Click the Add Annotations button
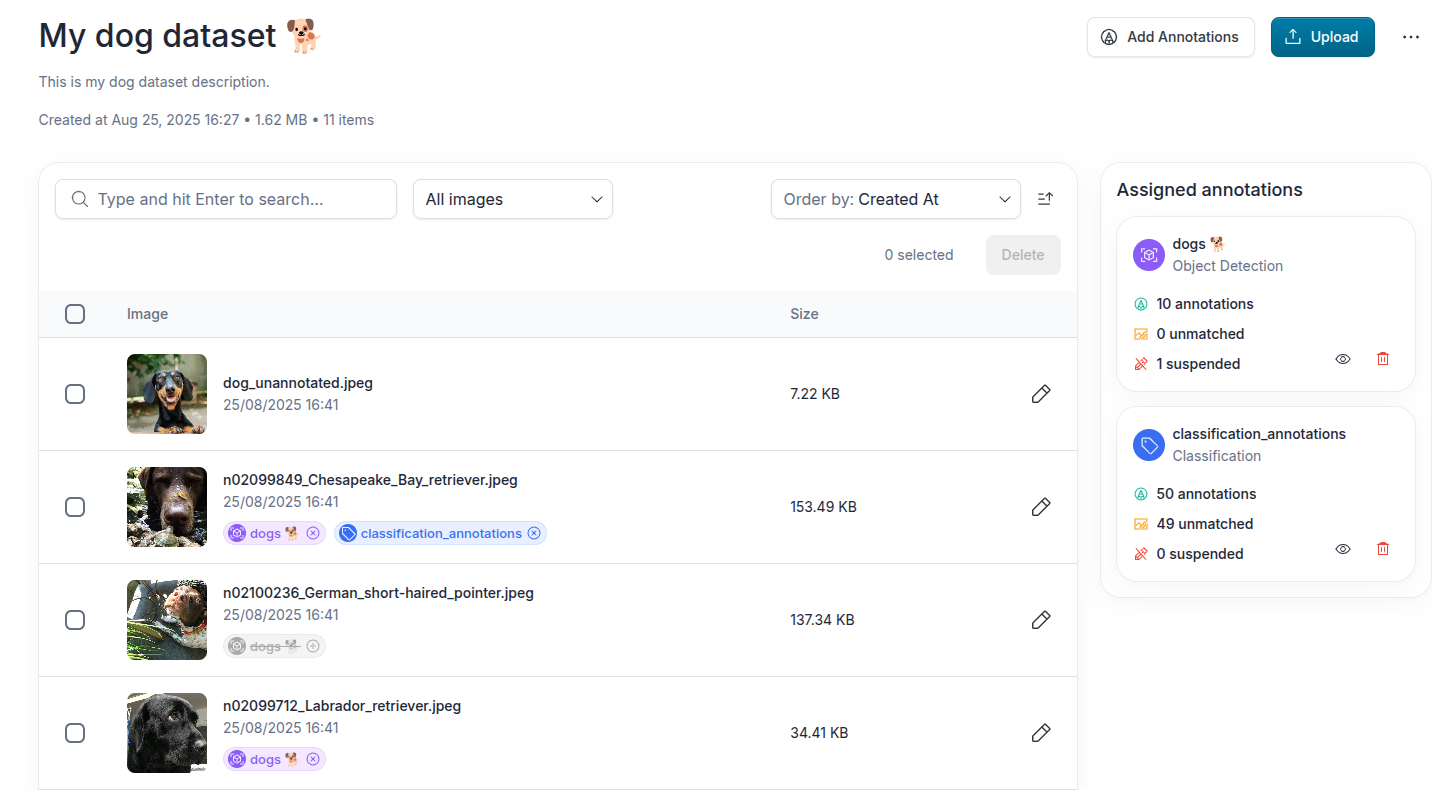The image size is (1432, 790). [1171, 37]
